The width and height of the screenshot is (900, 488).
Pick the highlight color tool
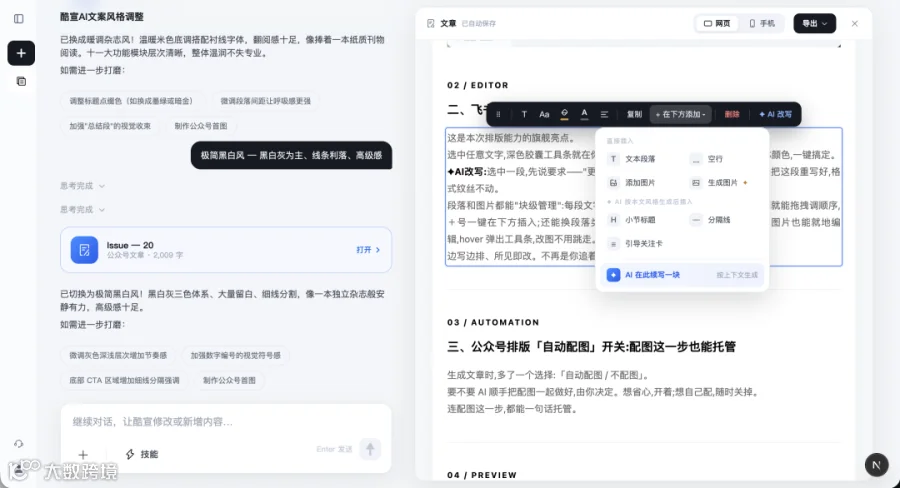tap(564, 114)
